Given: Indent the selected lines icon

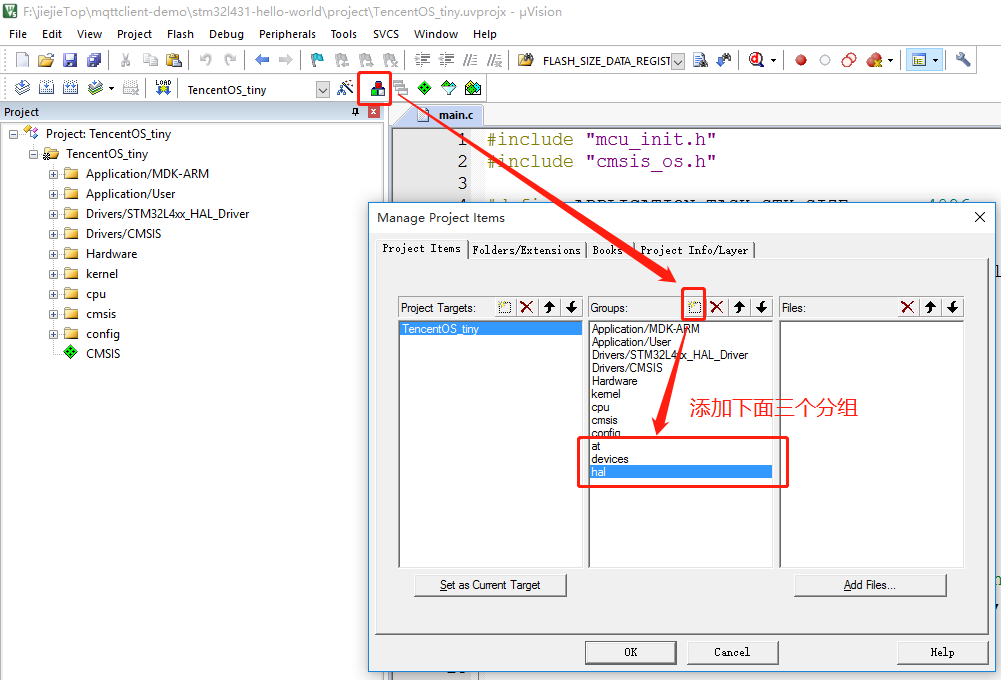Looking at the screenshot, I should [x=422, y=60].
